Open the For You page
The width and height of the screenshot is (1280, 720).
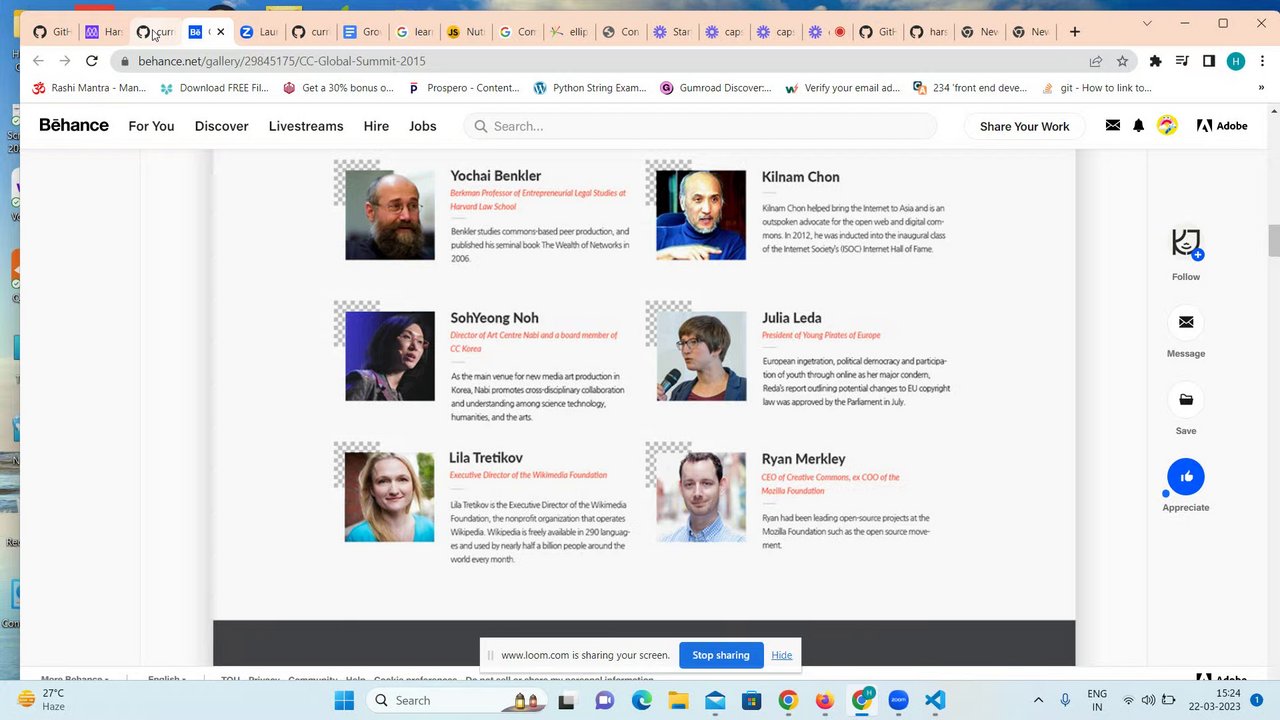[151, 126]
